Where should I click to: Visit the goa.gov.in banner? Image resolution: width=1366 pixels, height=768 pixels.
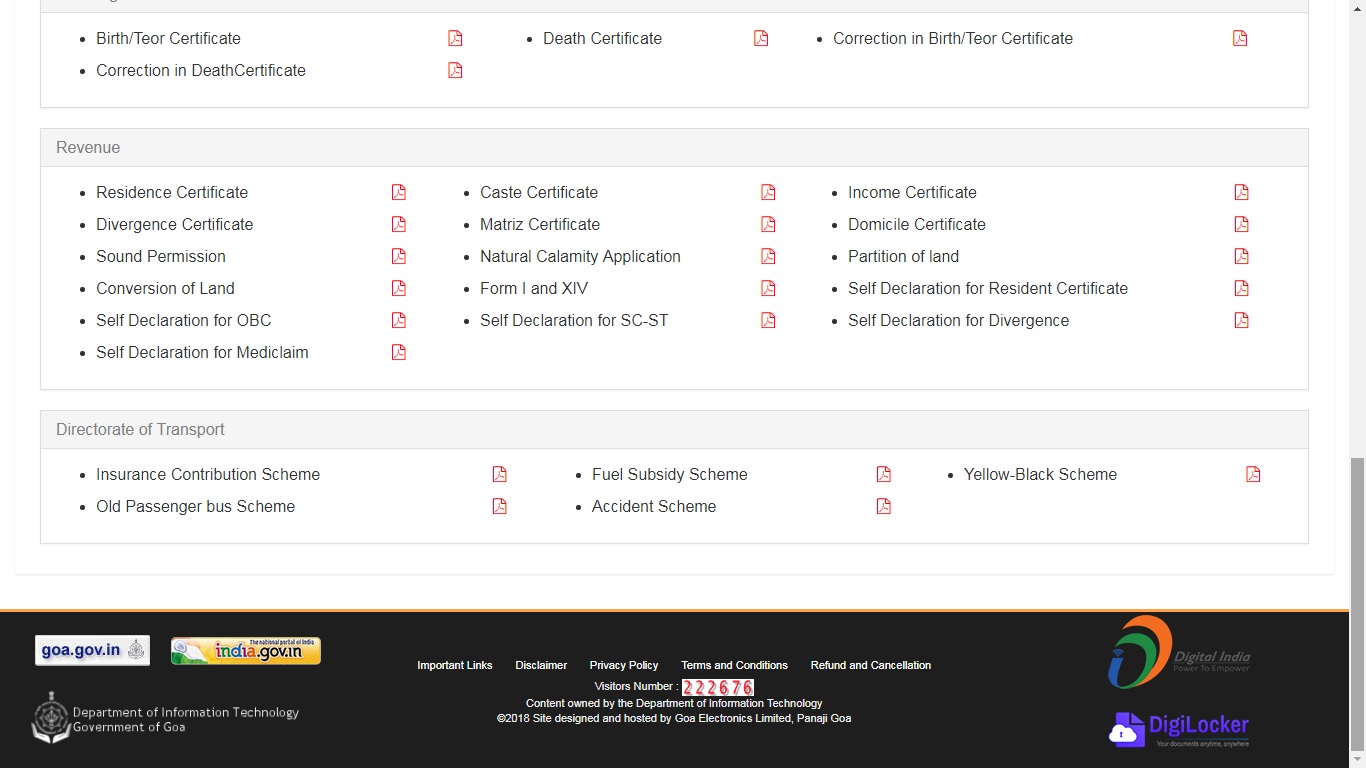[92, 650]
